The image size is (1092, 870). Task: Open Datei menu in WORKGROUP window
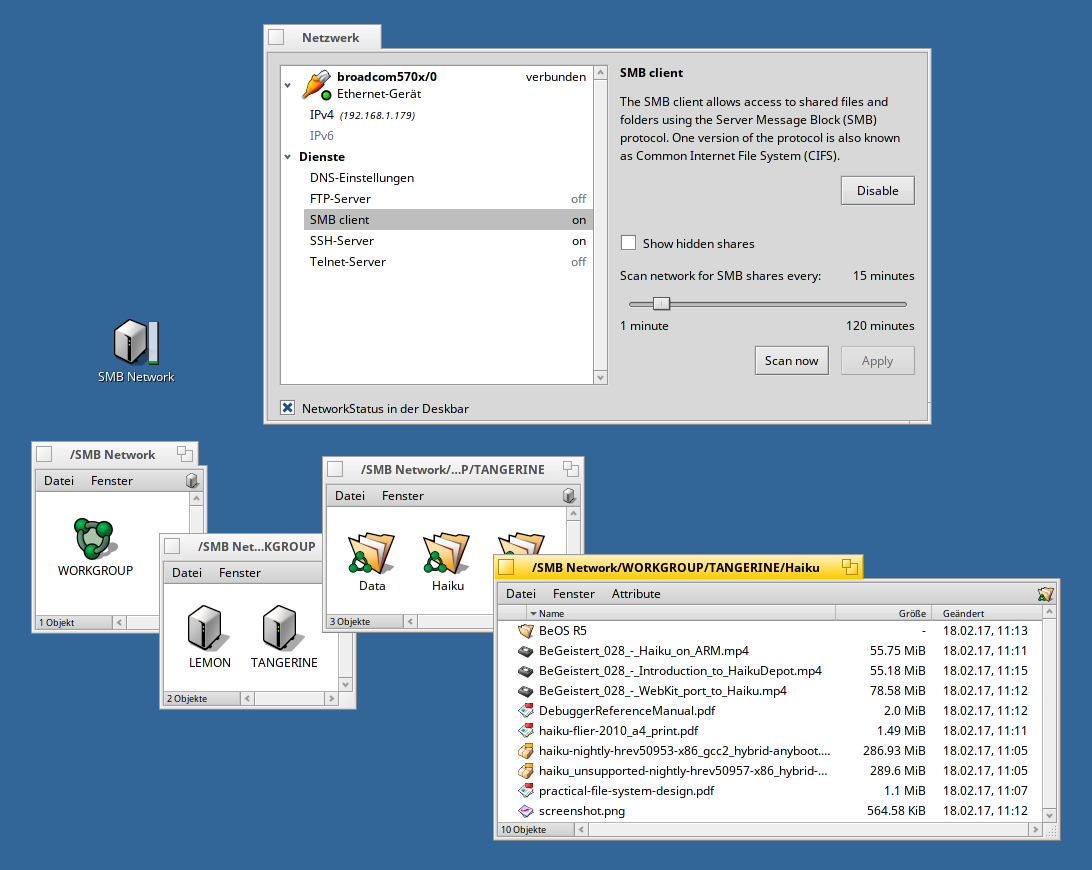(x=187, y=573)
